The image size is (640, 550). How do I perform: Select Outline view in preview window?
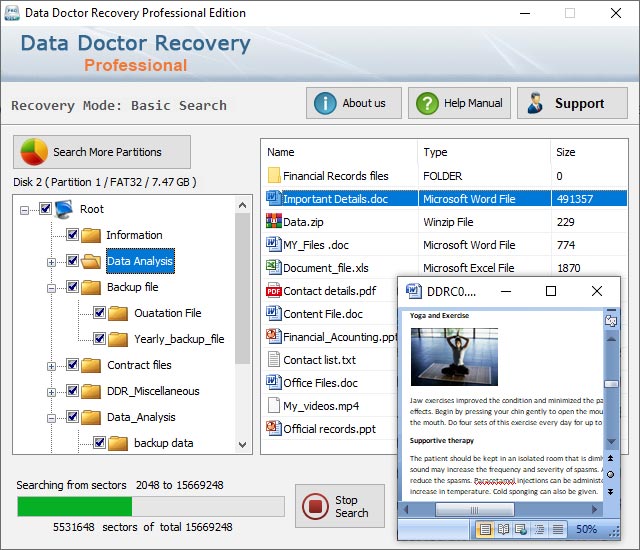tap(539, 529)
